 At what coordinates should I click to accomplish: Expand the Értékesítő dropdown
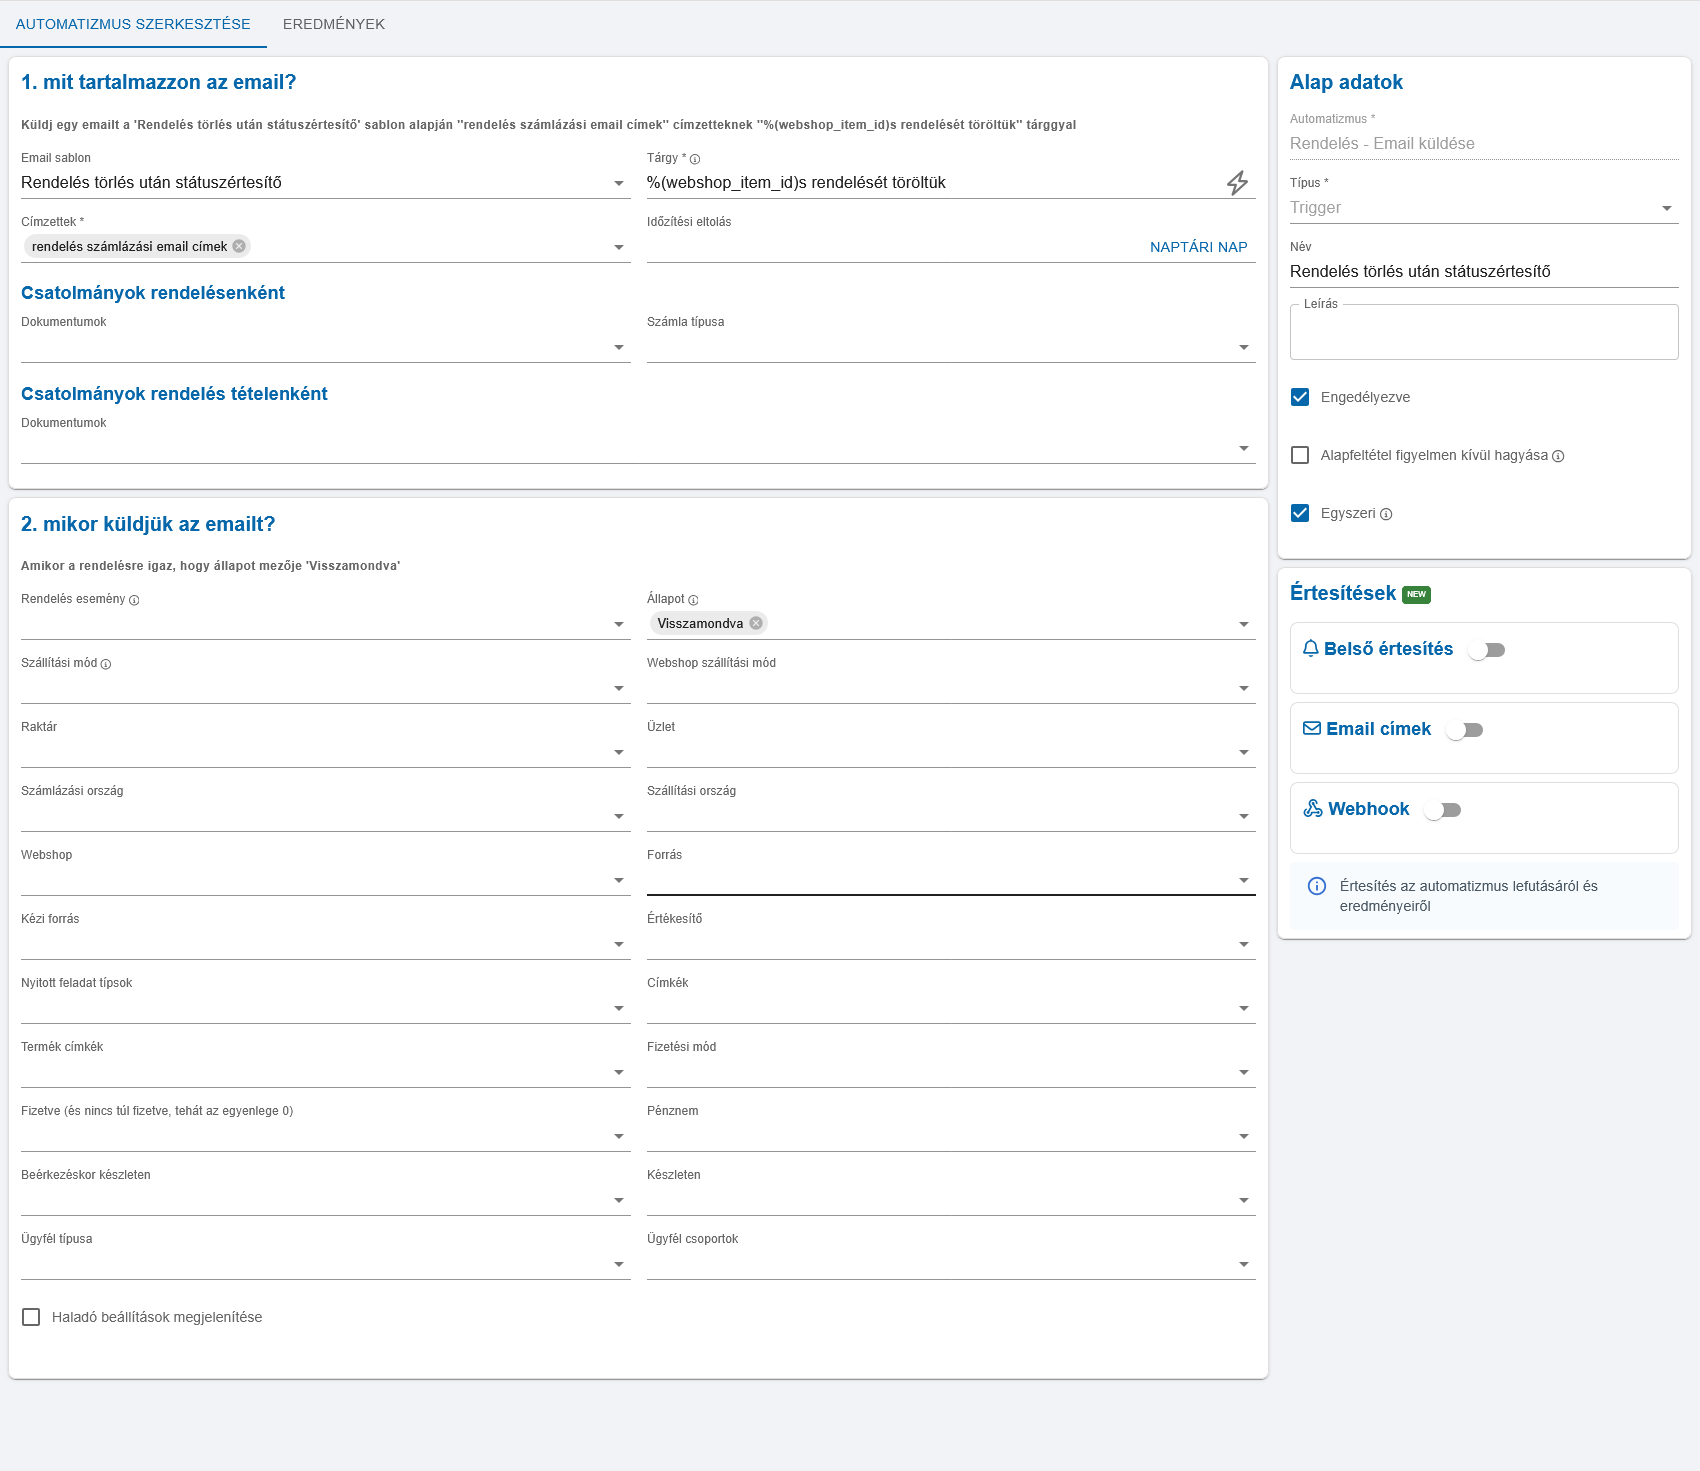951,944
